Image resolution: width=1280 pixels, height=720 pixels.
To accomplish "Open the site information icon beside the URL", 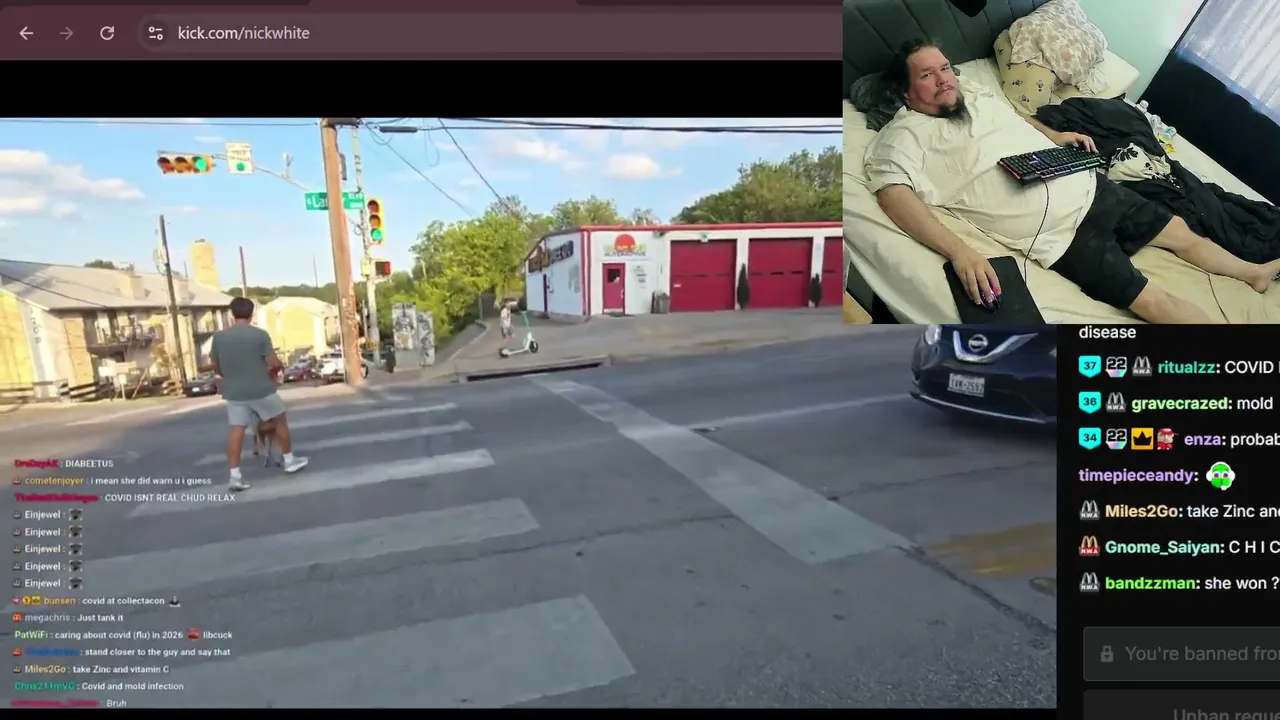I will (155, 33).
